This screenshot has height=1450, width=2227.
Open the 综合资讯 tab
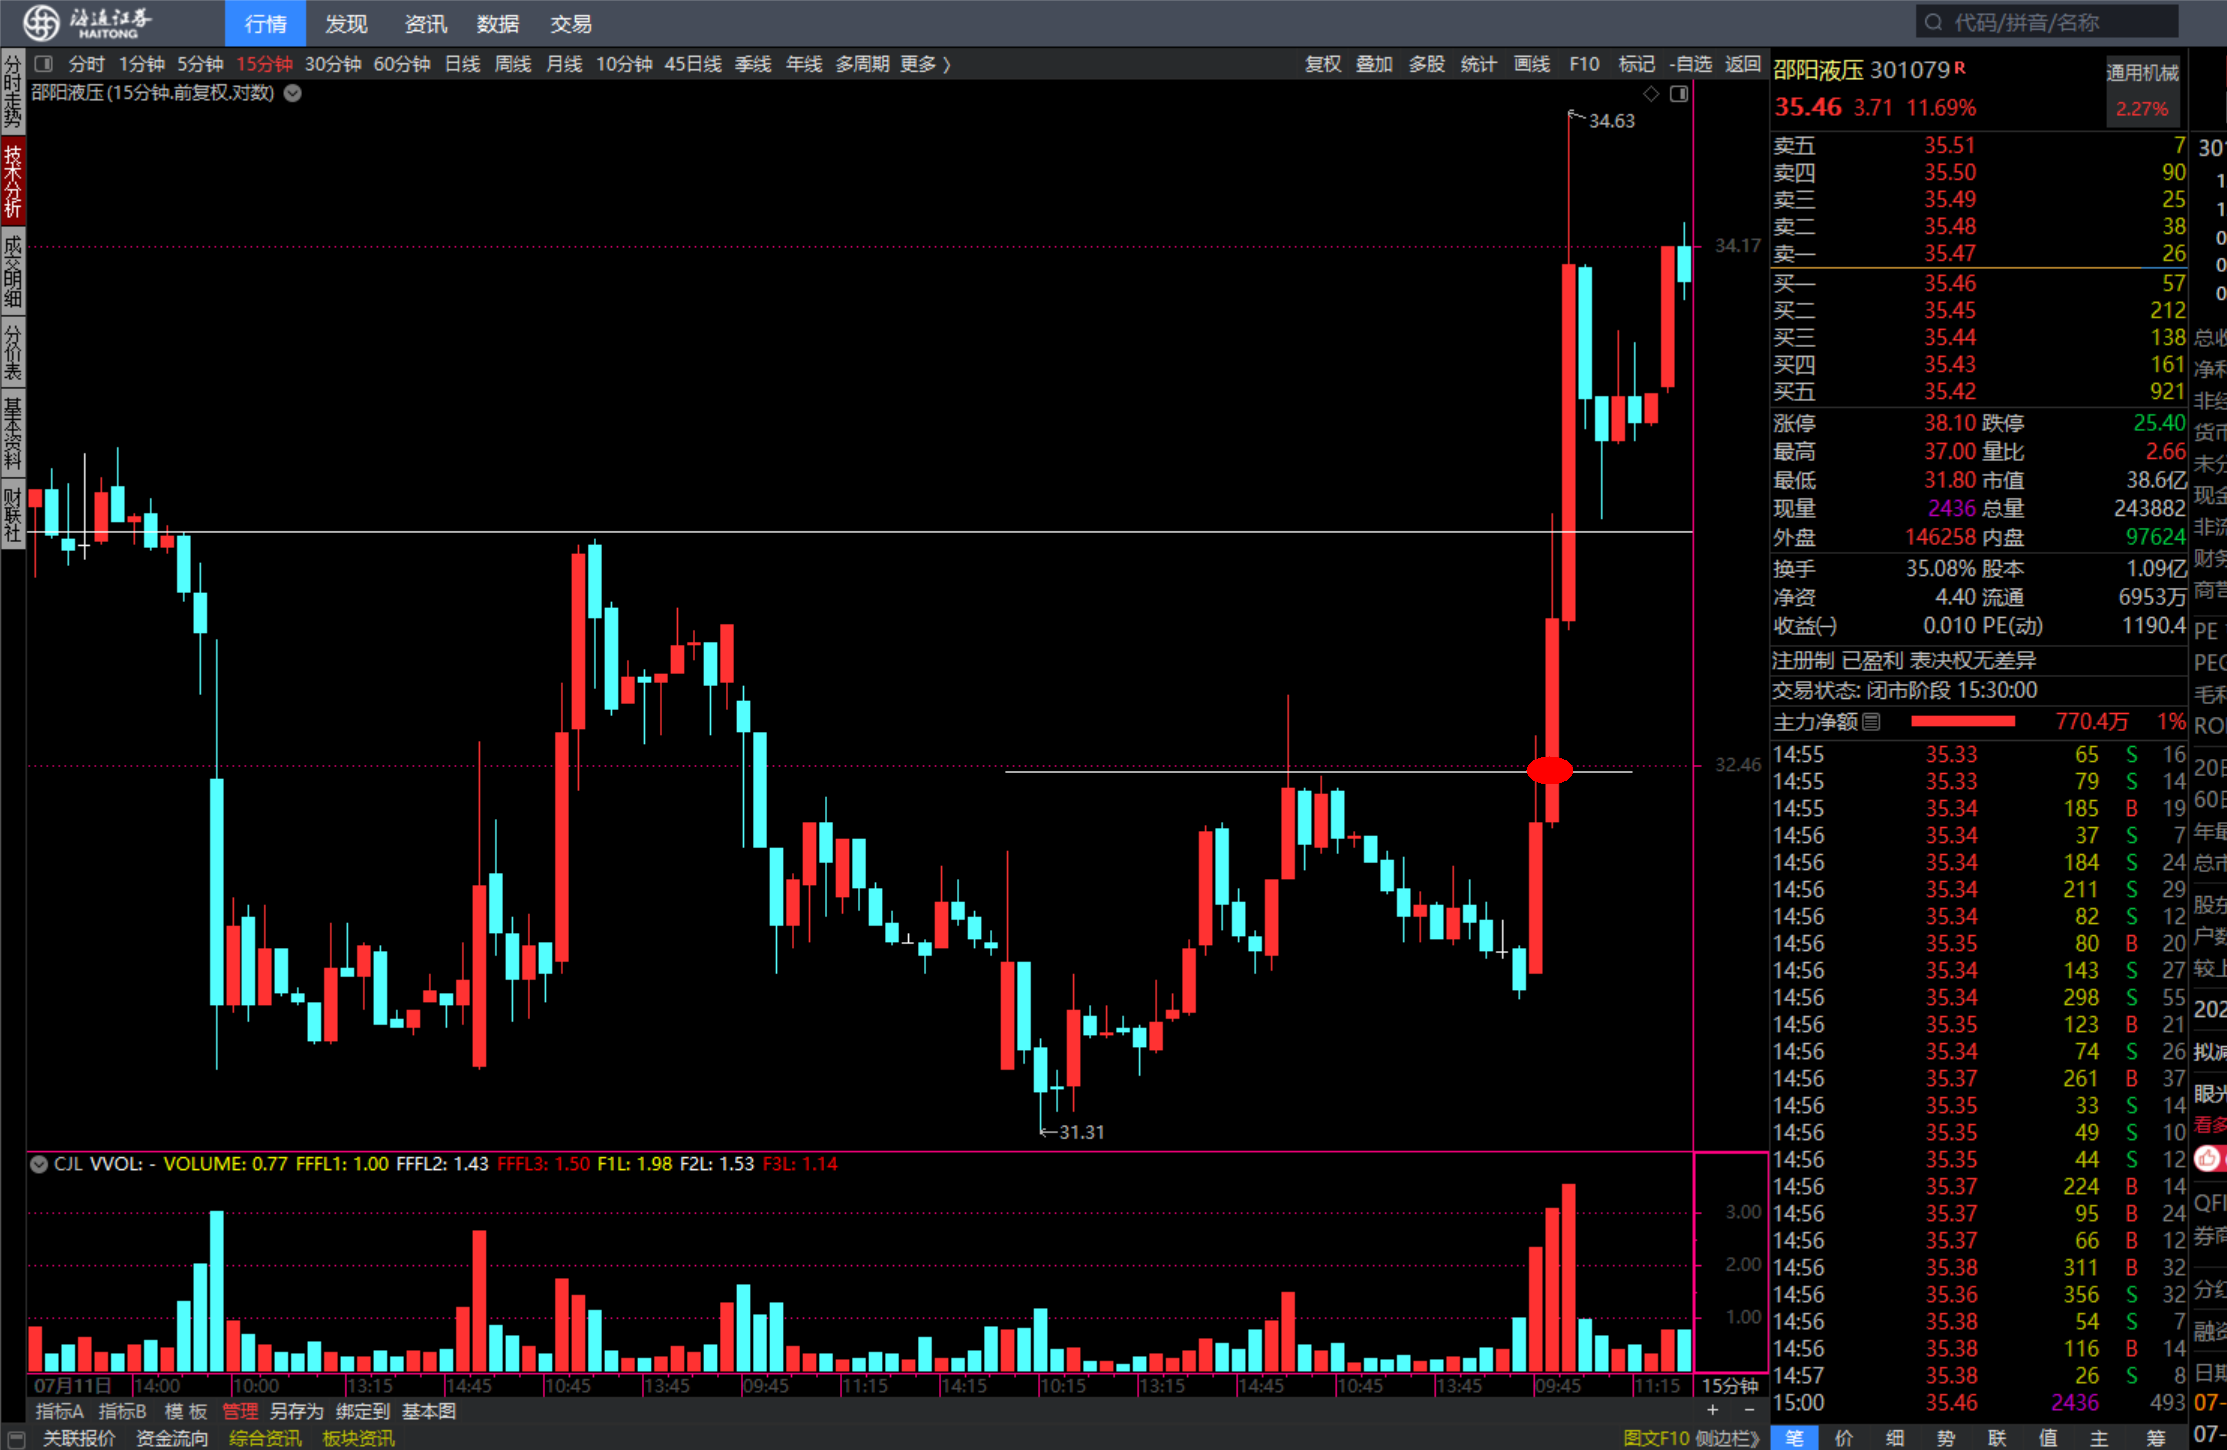click(x=265, y=1438)
